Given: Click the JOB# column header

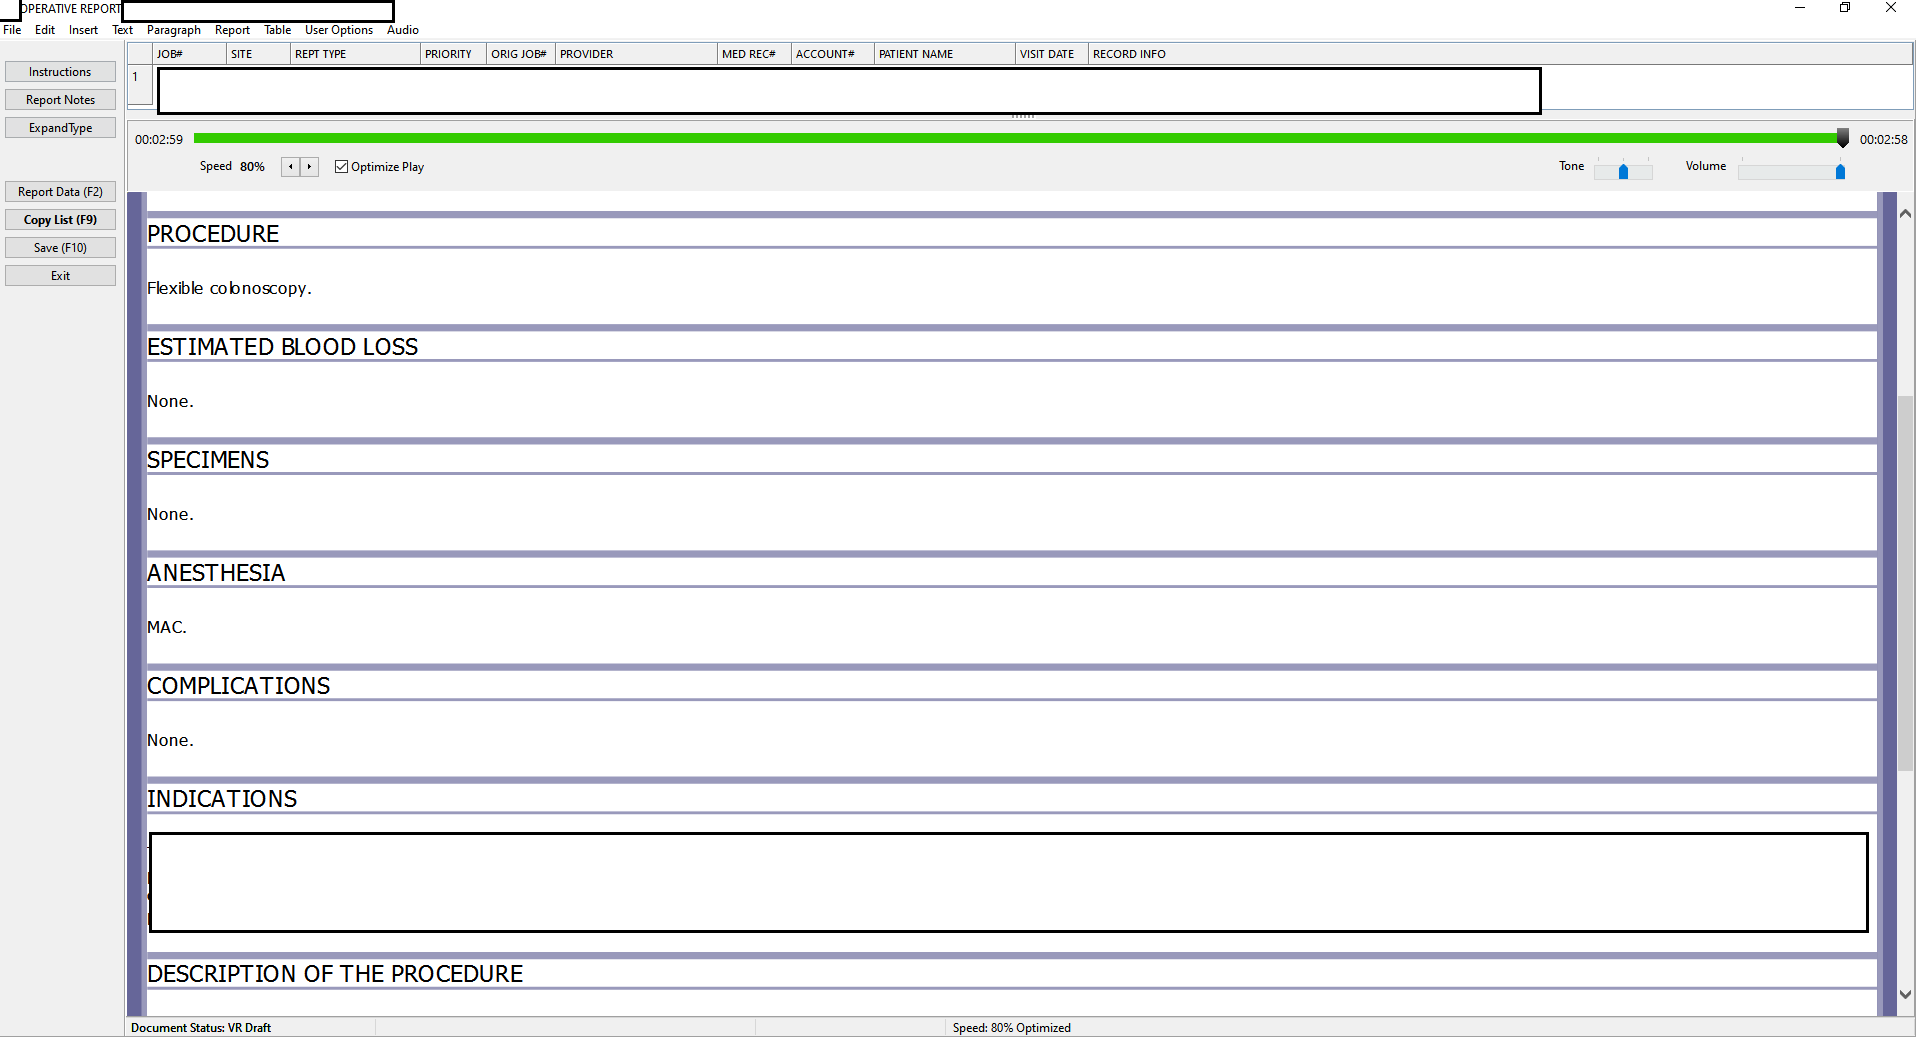Looking at the screenshot, I should tap(190, 54).
